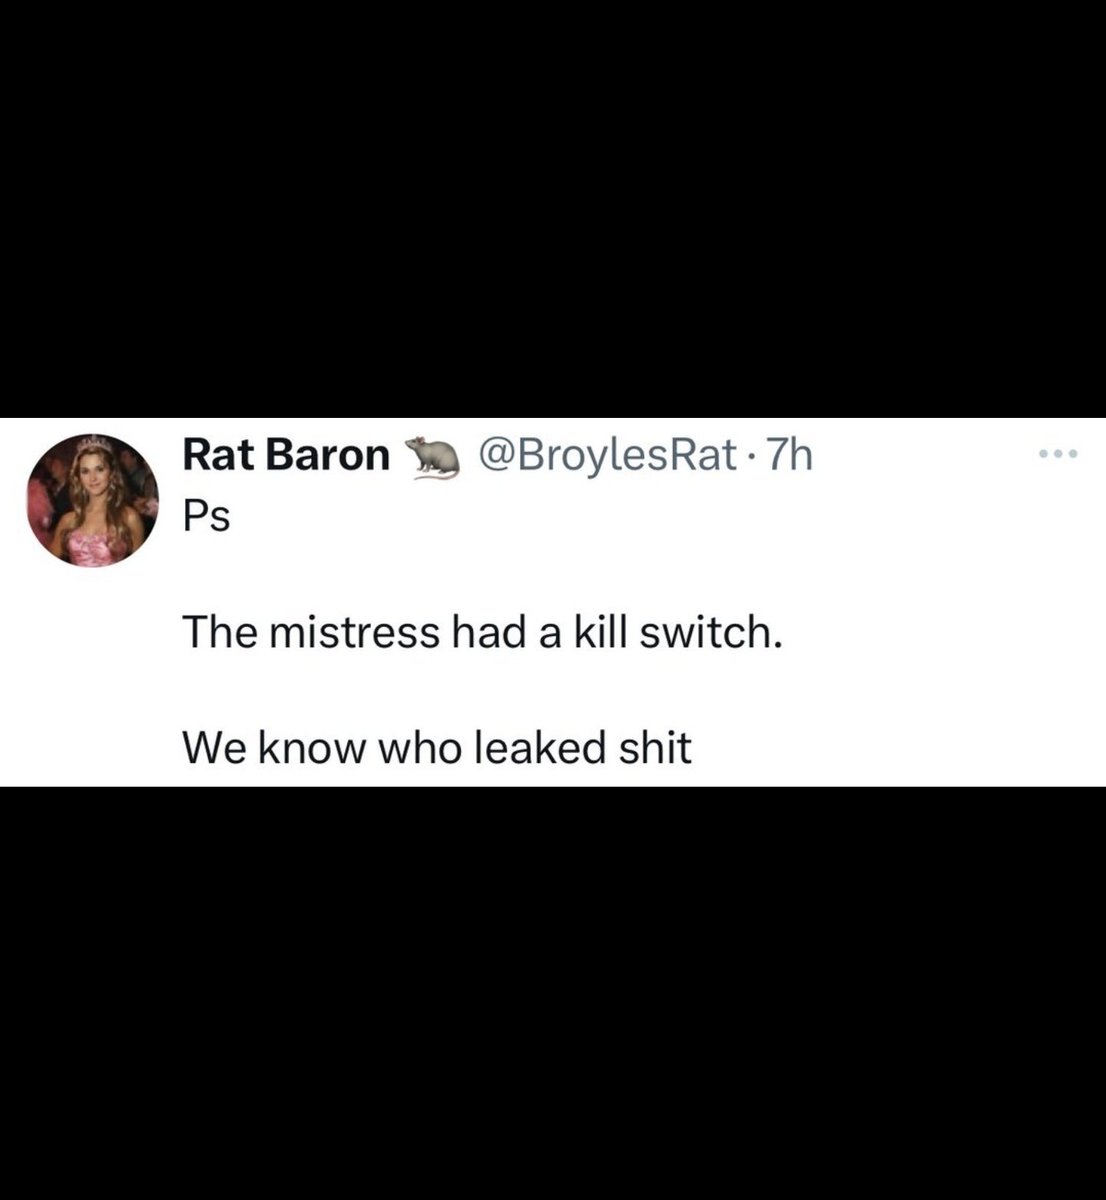Click the 'Ps' line of the tweet
Screen dimensions: 1106x1200
206,518
